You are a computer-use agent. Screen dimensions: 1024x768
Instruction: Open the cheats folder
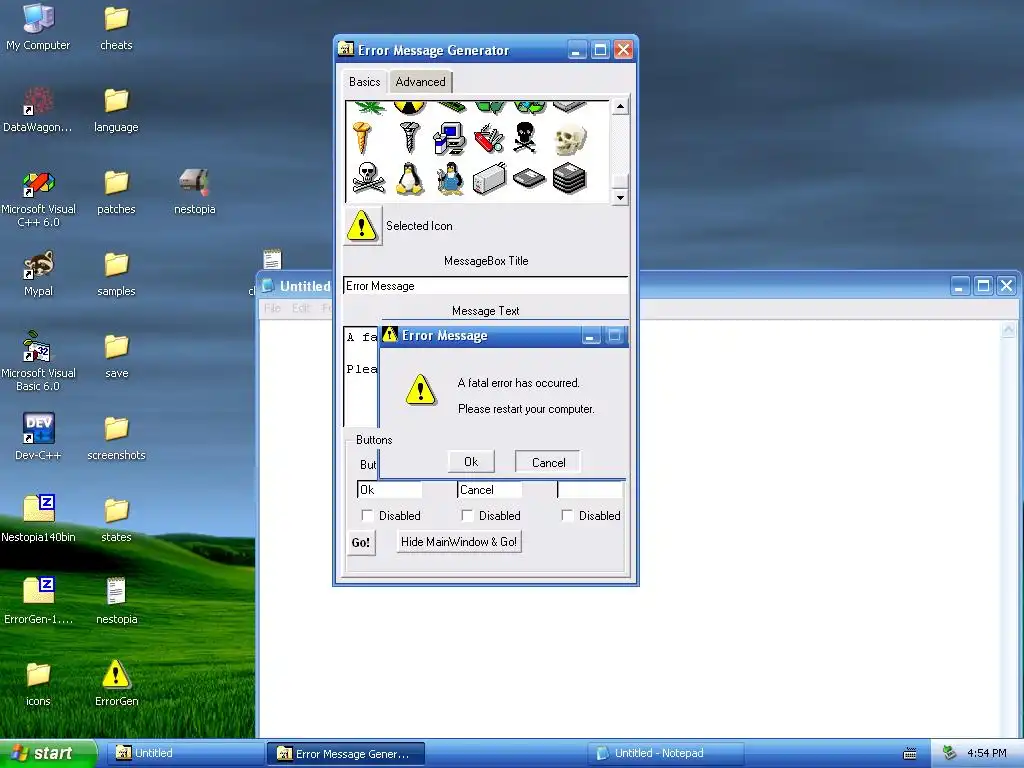coord(116,27)
